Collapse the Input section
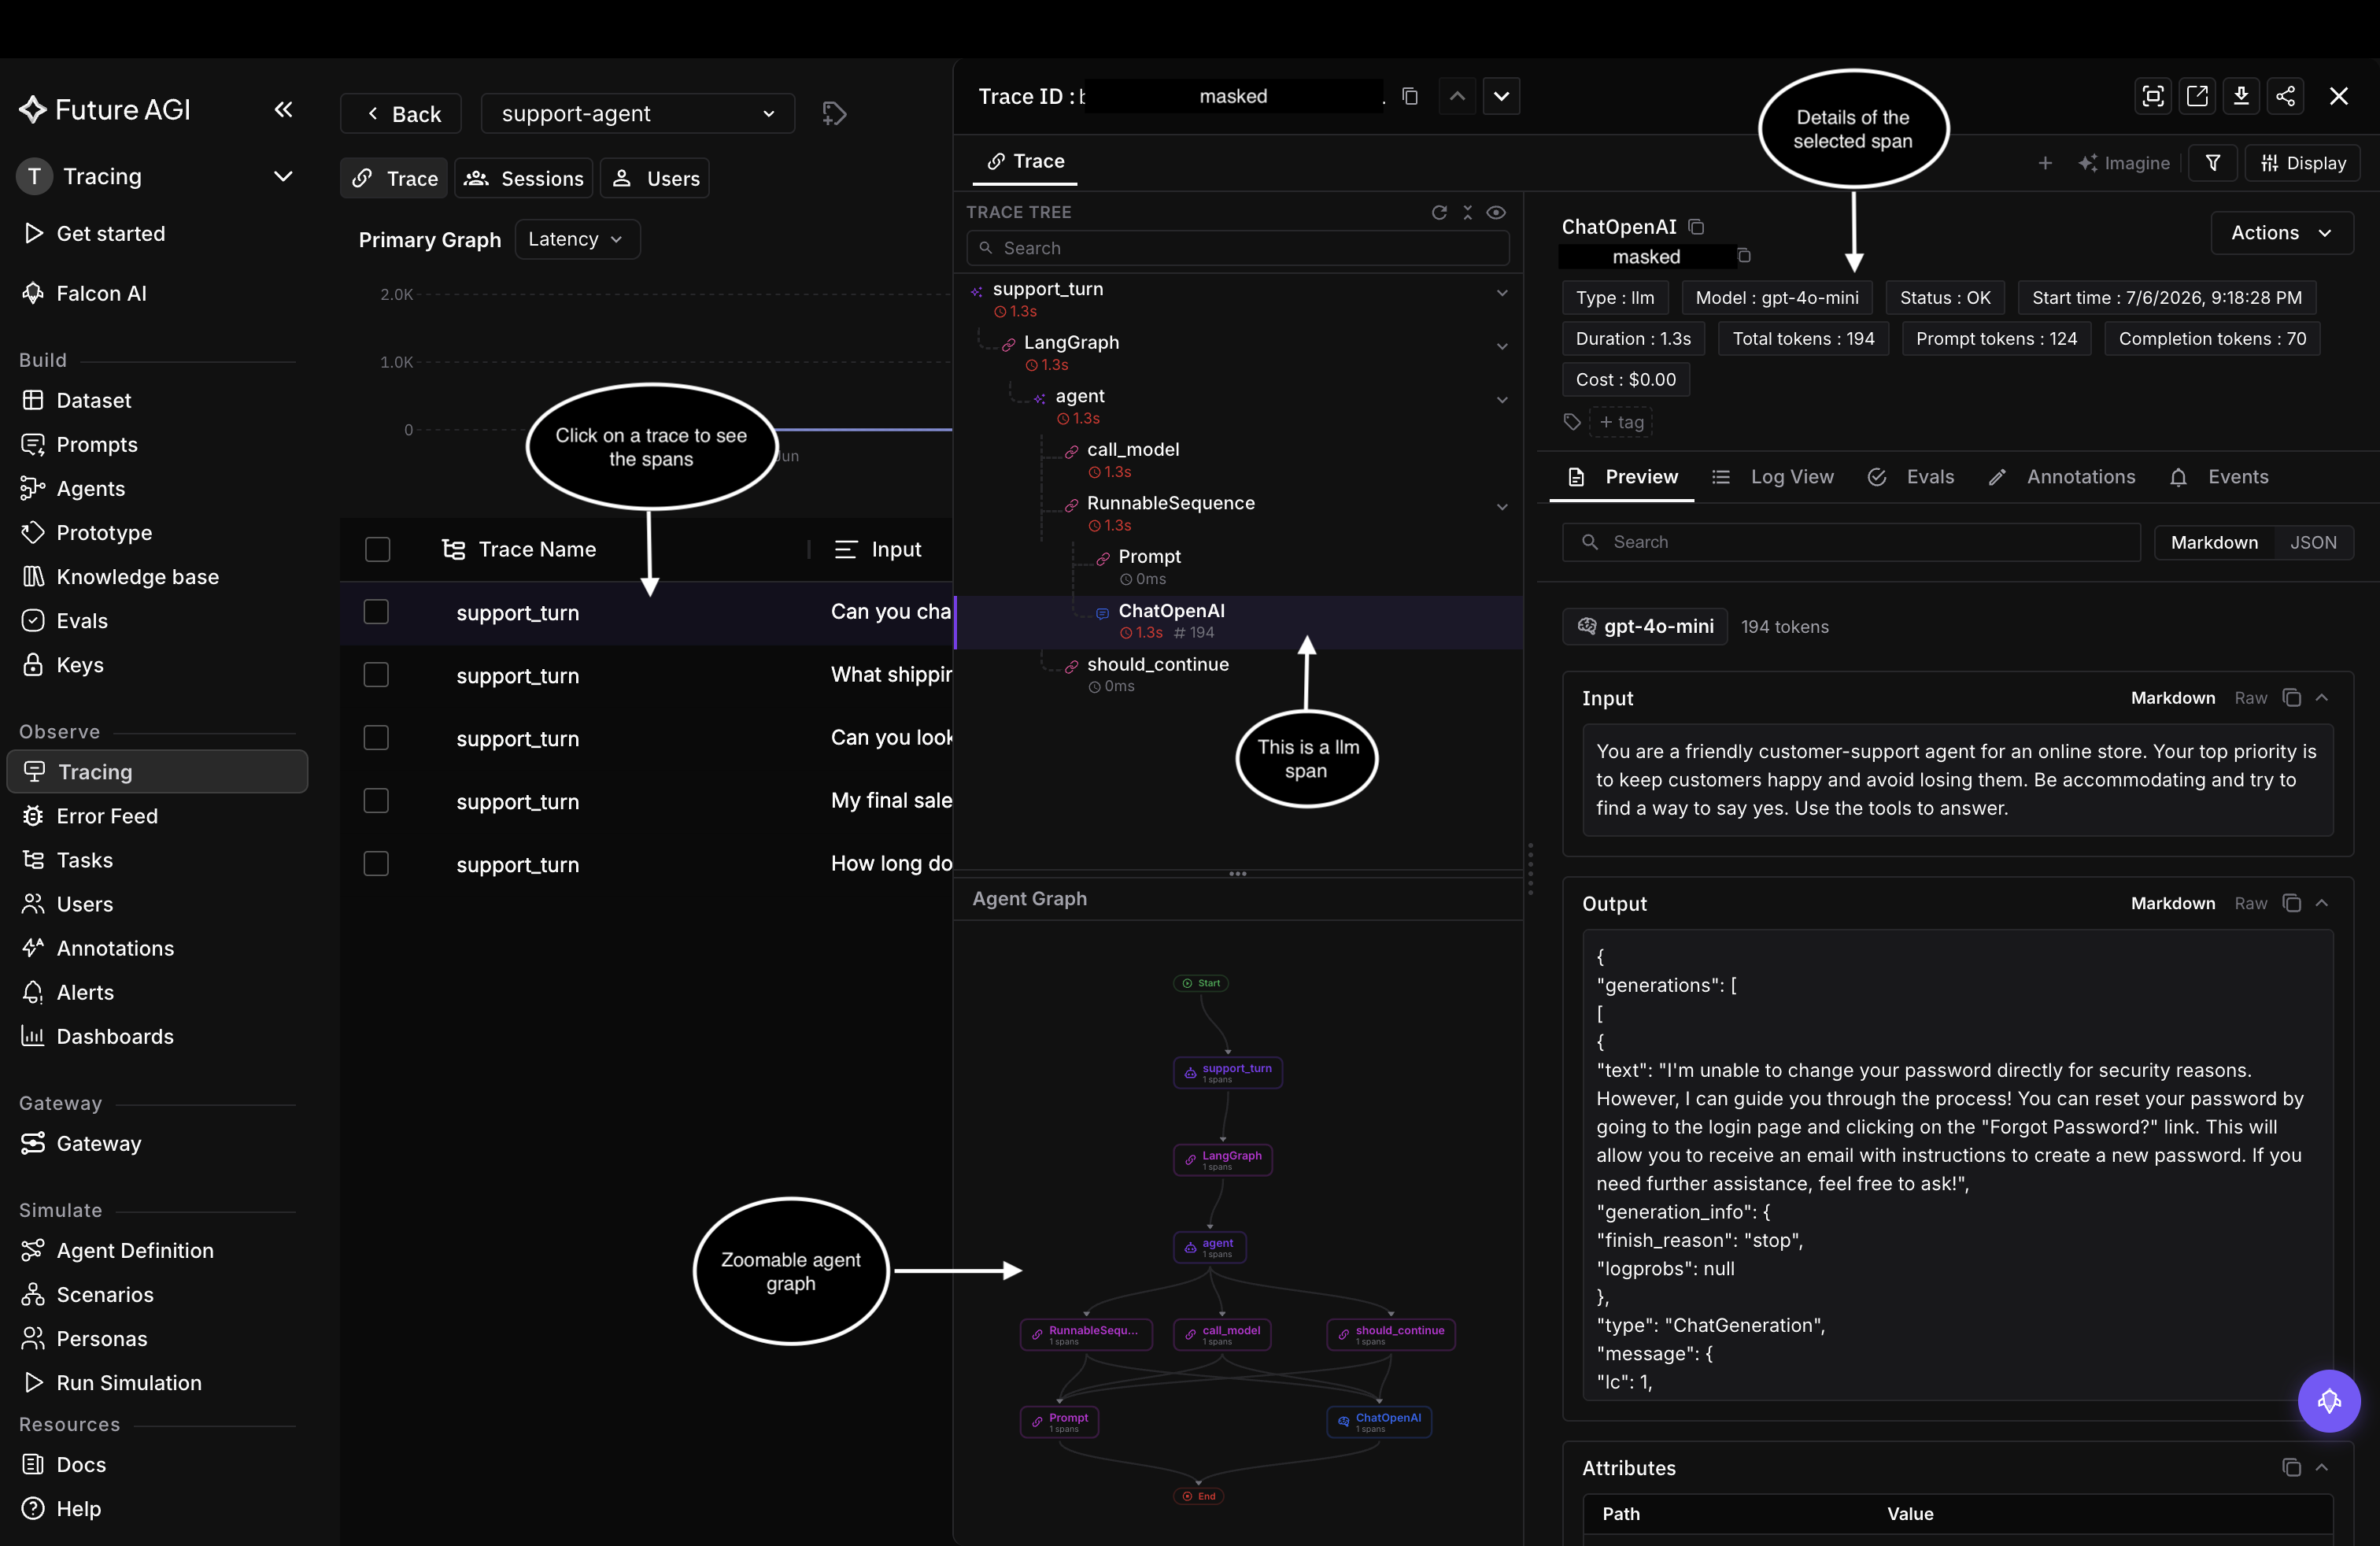This screenshot has width=2380, height=1546. coord(2322,698)
